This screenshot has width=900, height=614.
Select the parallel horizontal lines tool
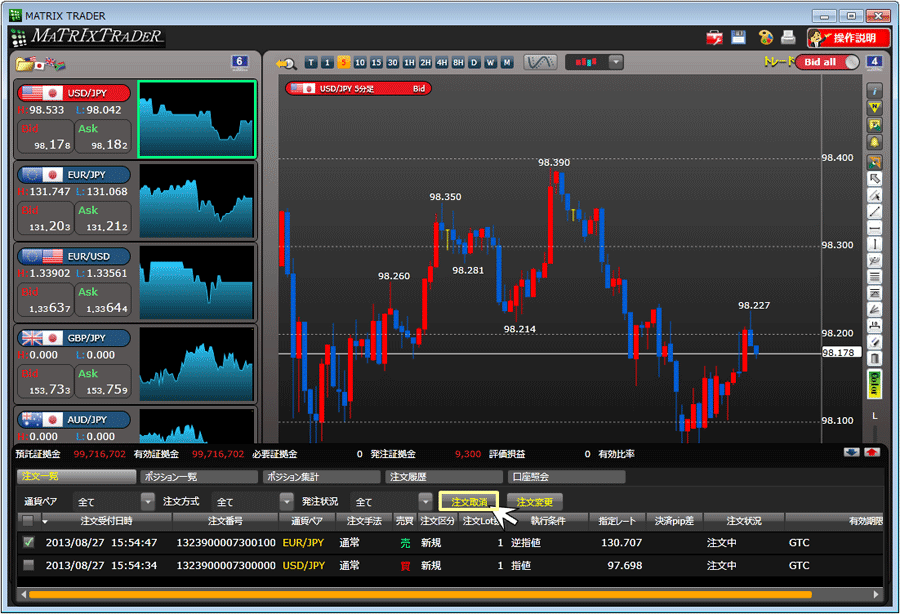click(x=874, y=277)
